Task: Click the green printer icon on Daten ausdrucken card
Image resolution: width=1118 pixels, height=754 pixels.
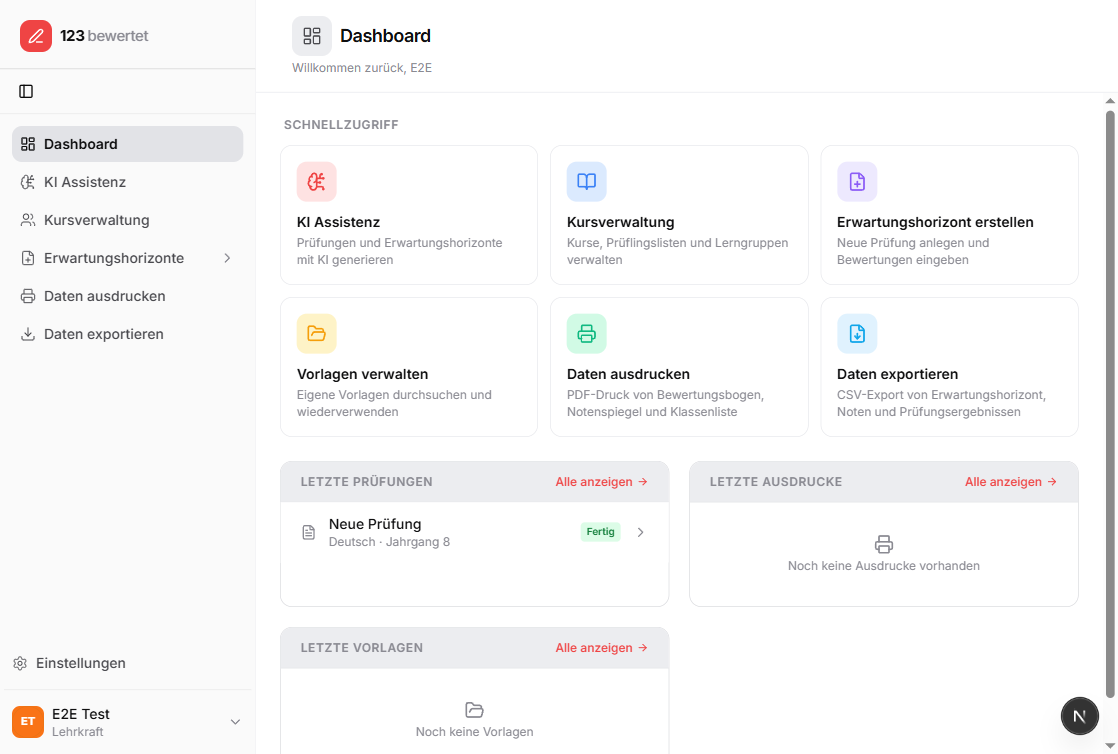Action: [x=587, y=334]
